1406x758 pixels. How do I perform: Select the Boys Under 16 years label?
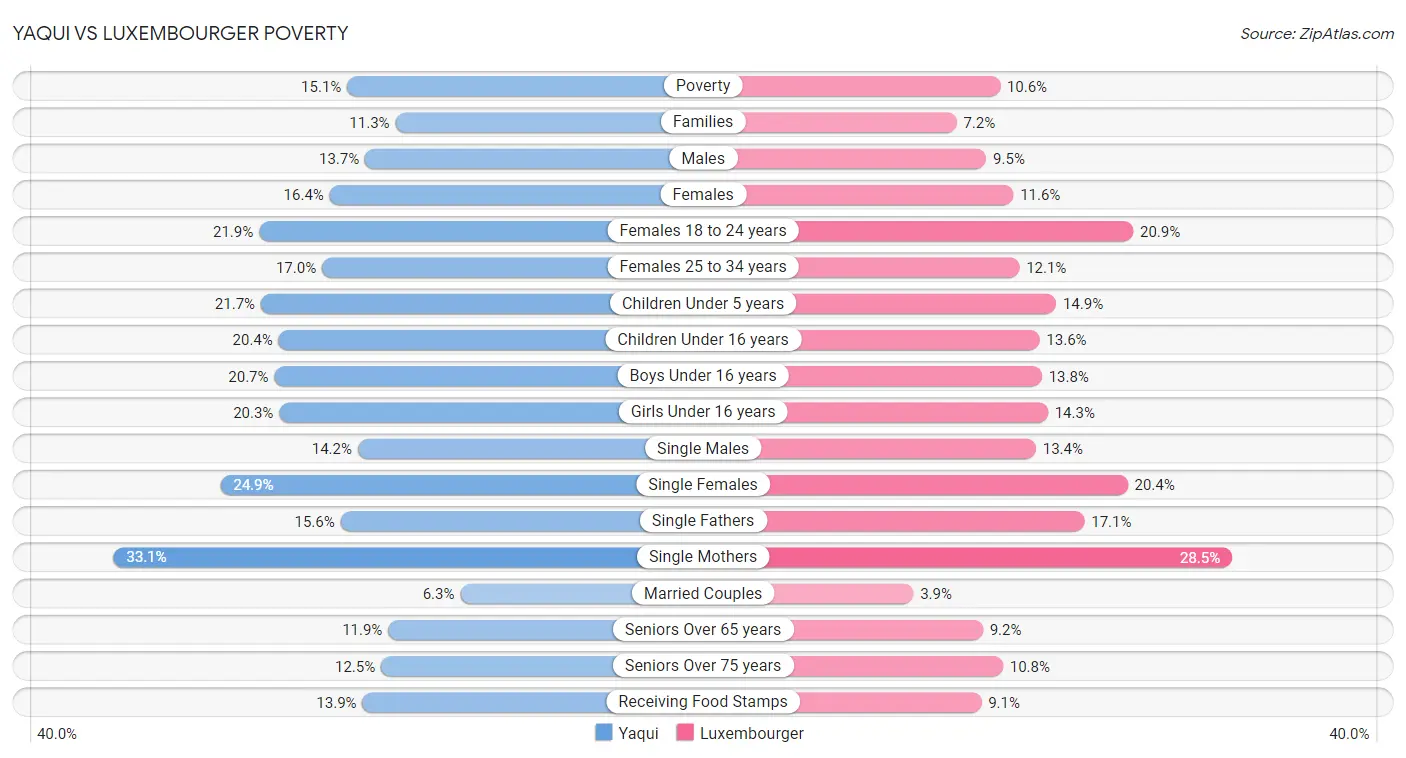pyautogui.click(x=703, y=376)
